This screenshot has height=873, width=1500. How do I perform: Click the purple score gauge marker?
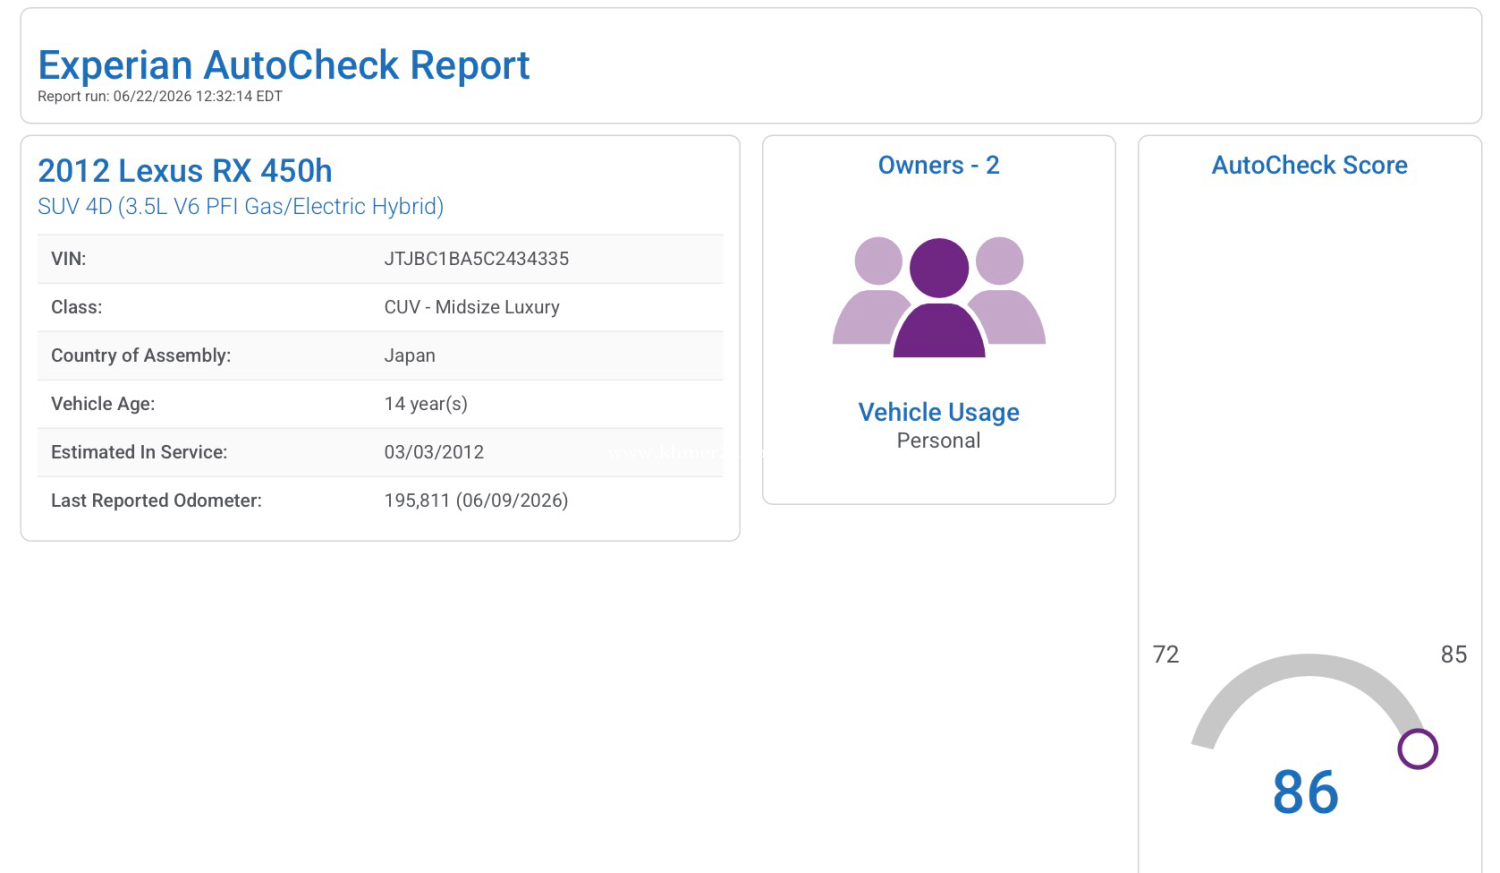pos(1417,749)
